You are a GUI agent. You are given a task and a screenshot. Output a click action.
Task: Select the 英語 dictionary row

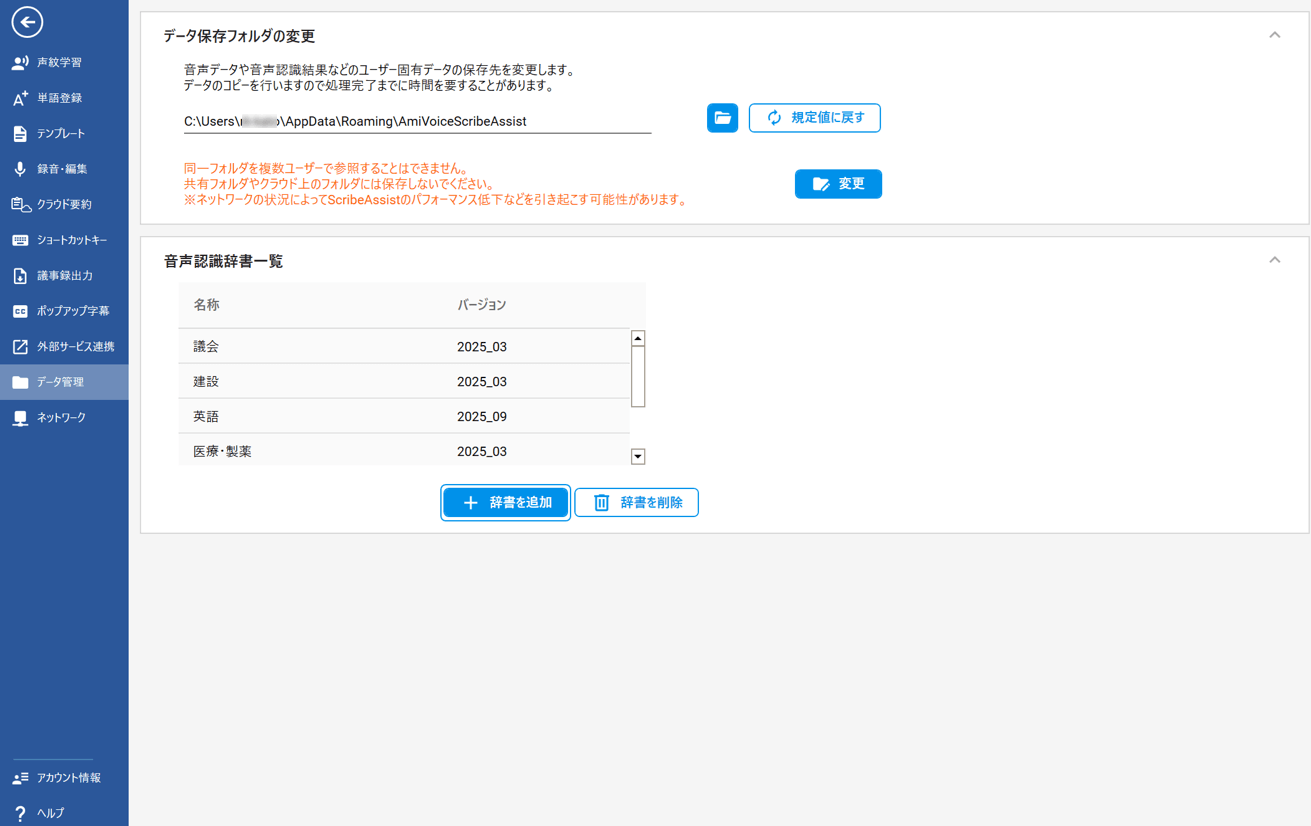pos(403,416)
